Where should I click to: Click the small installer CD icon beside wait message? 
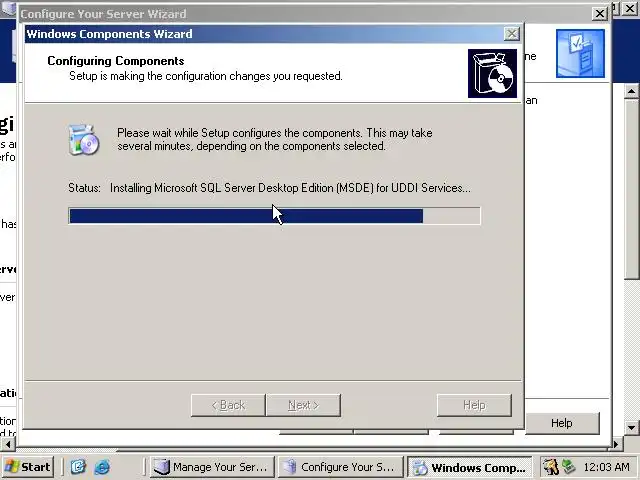pos(84,140)
